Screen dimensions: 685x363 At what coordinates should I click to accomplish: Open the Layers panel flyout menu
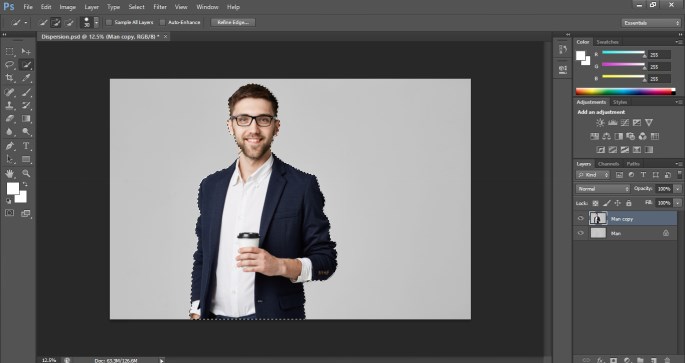coord(679,164)
